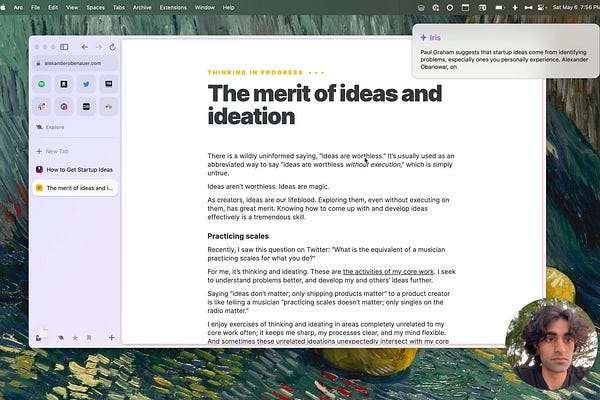Open the black square favorite beside the purple circle
This screenshot has width=600, height=400.
[x=86, y=106]
